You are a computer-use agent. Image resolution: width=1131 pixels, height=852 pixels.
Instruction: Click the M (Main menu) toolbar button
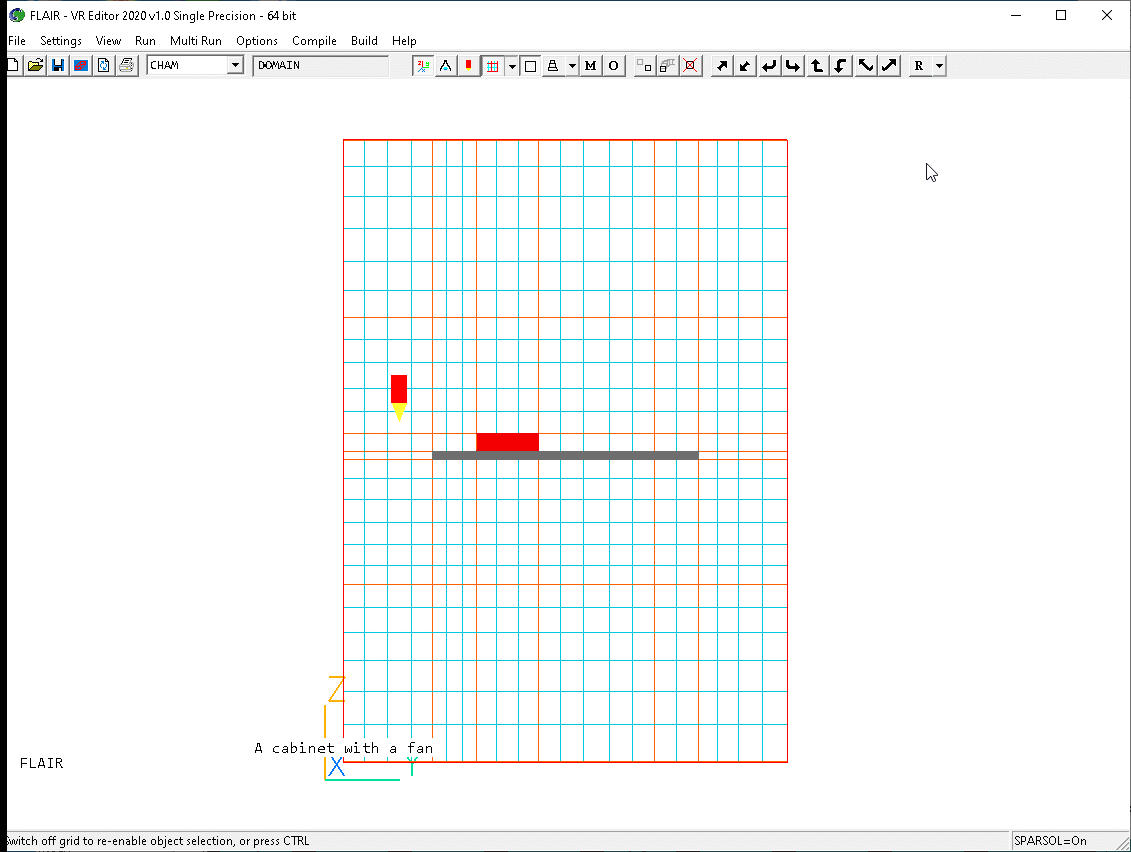point(590,66)
